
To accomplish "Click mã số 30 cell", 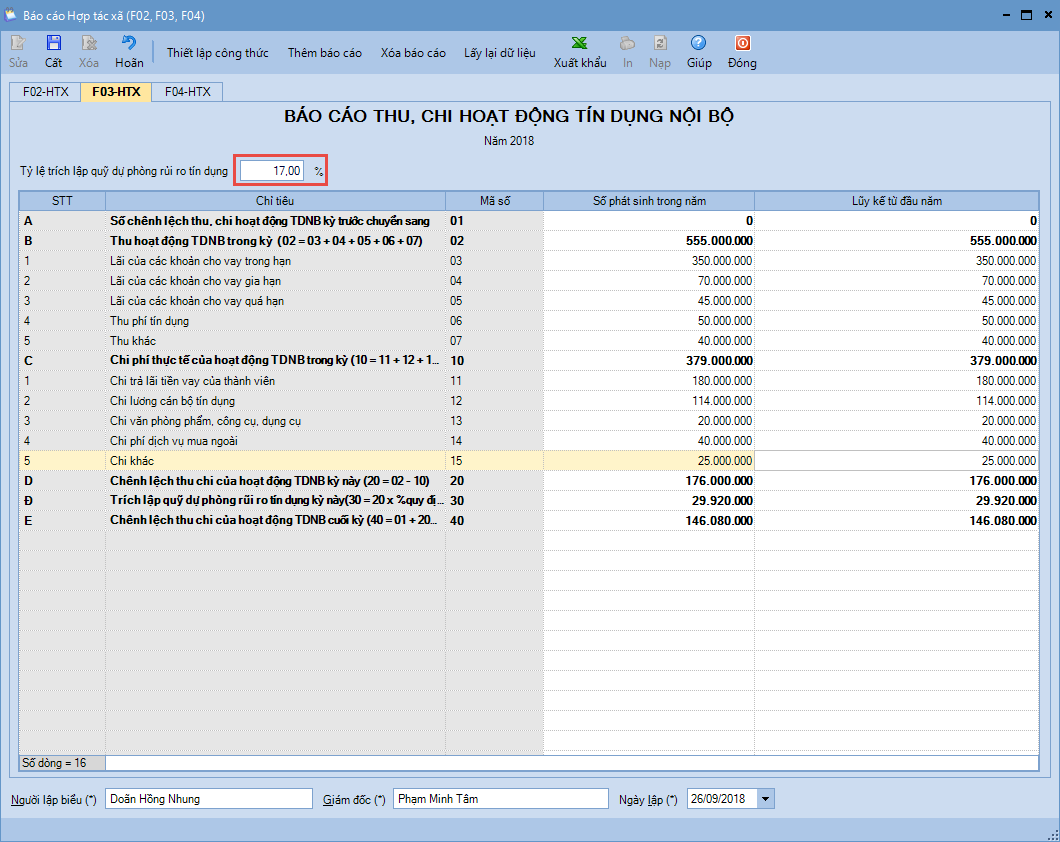I will [x=494, y=501].
